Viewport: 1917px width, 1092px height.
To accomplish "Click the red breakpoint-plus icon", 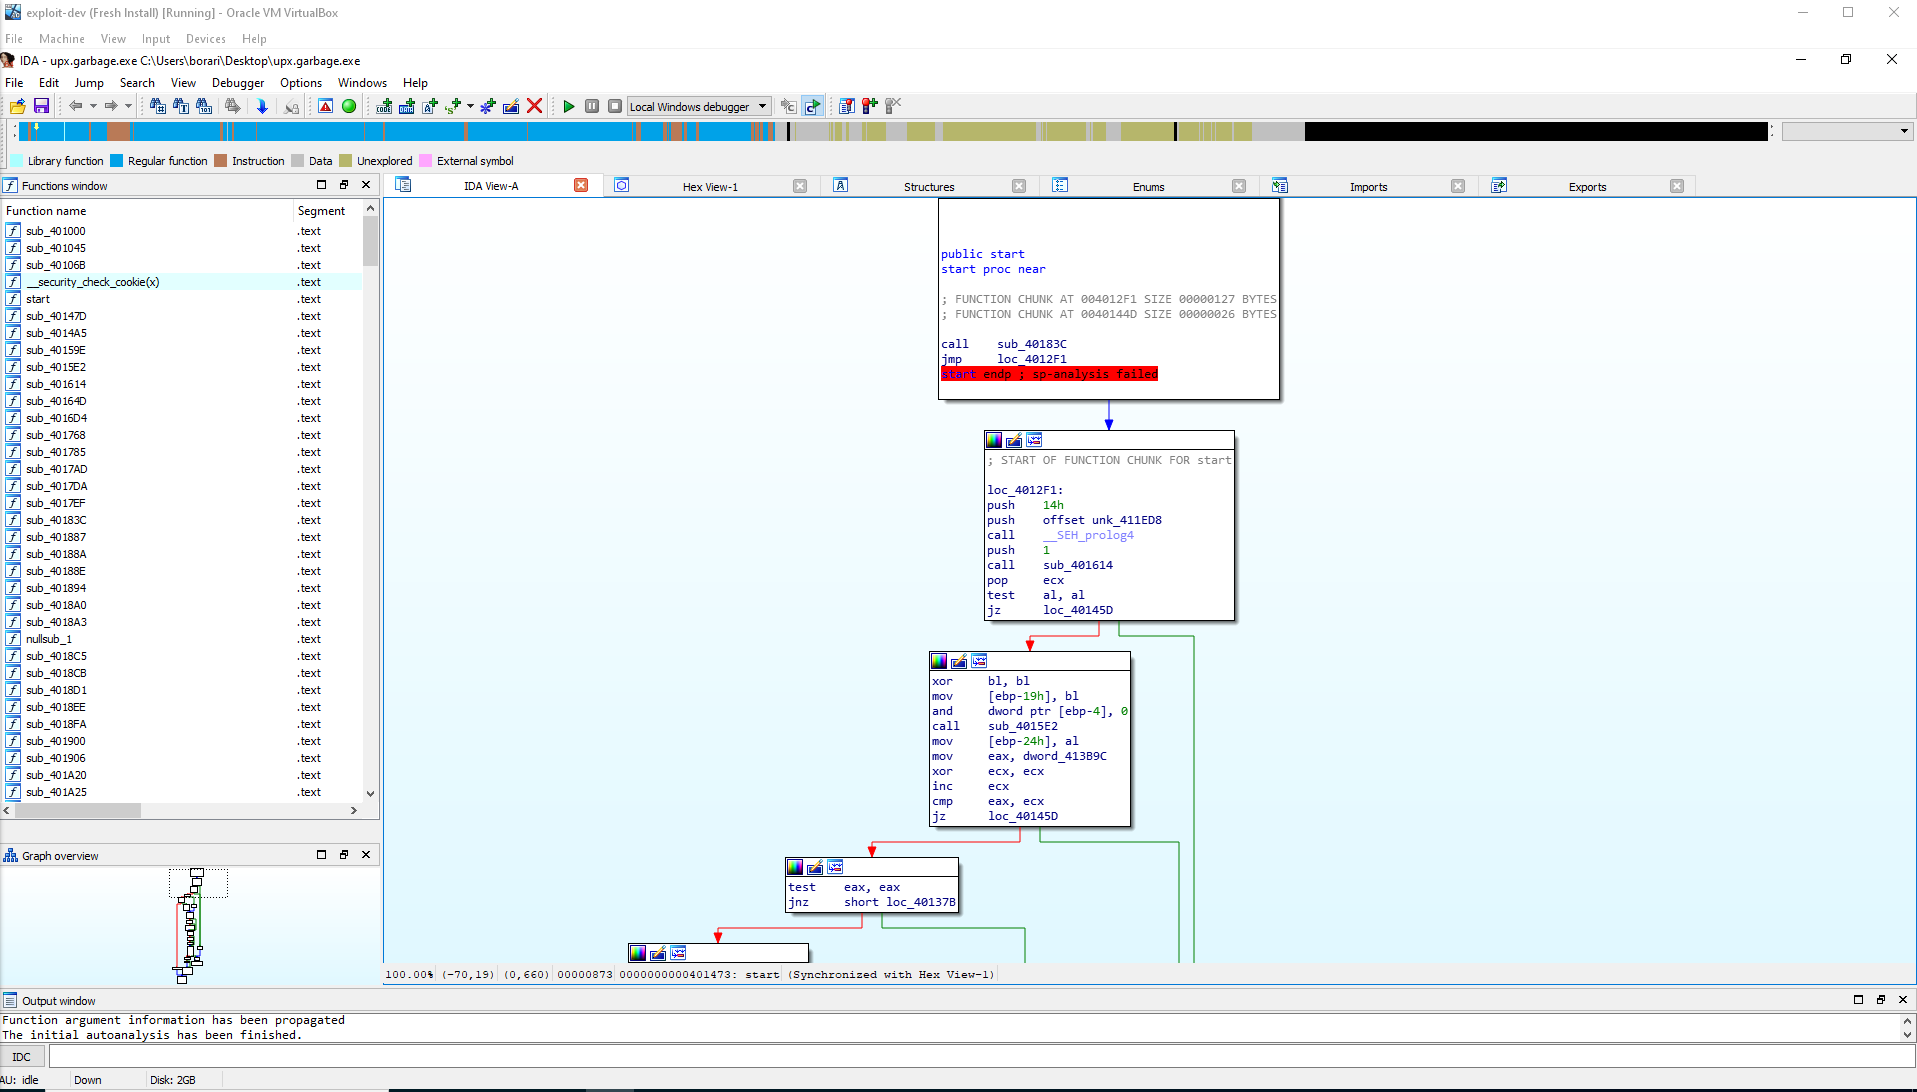I will [870, 106].
